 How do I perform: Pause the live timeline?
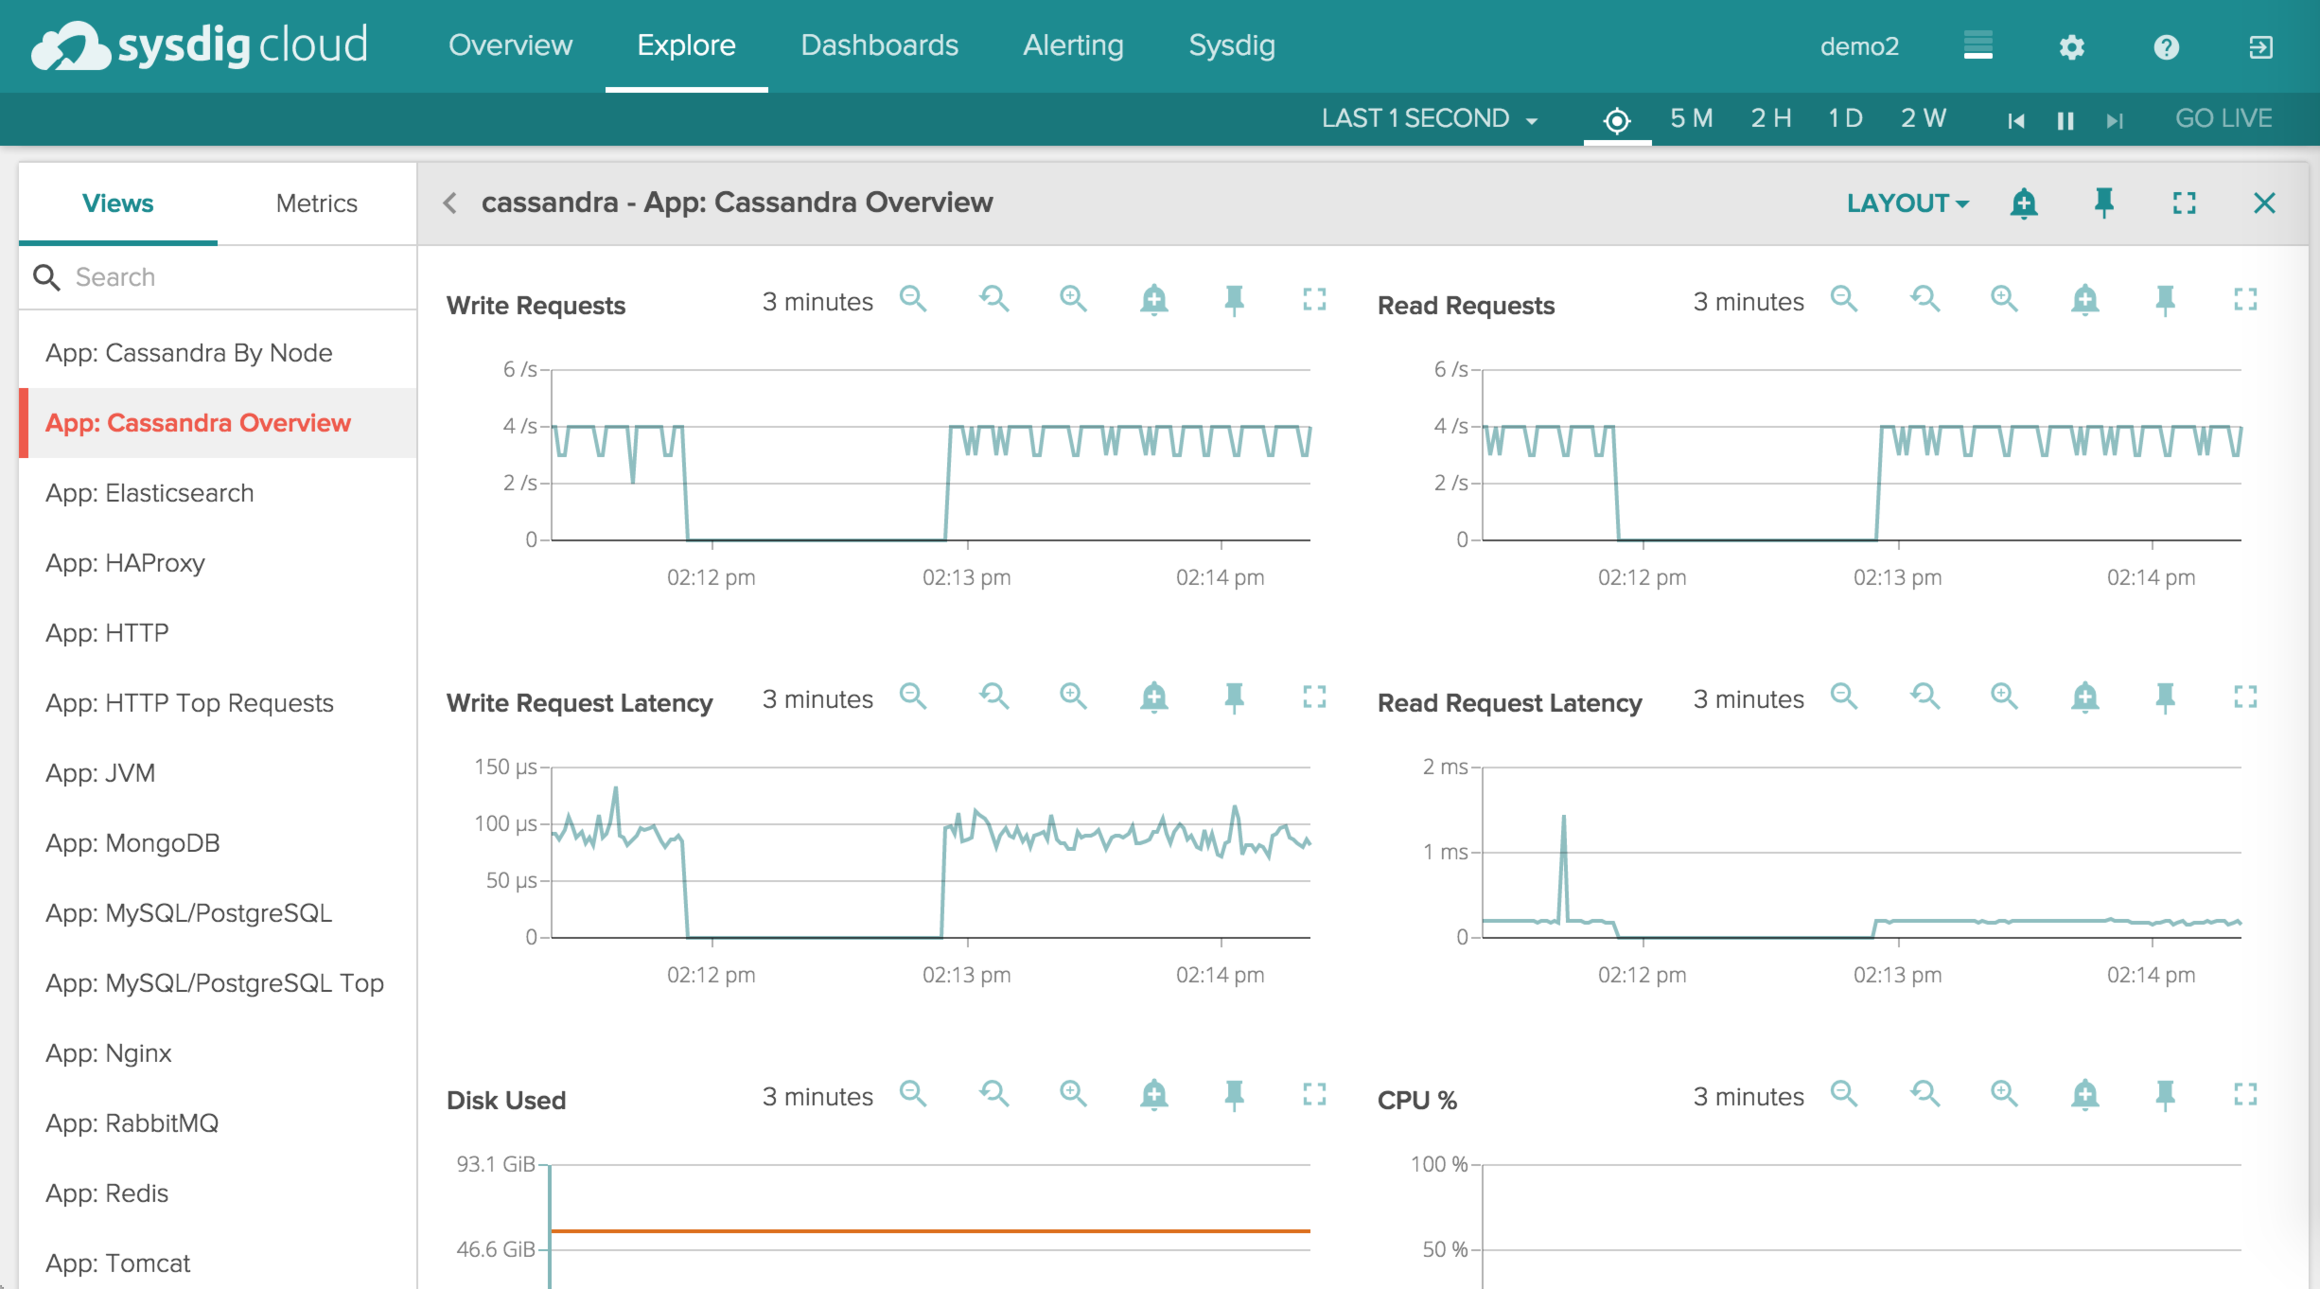click(2065, 121)
